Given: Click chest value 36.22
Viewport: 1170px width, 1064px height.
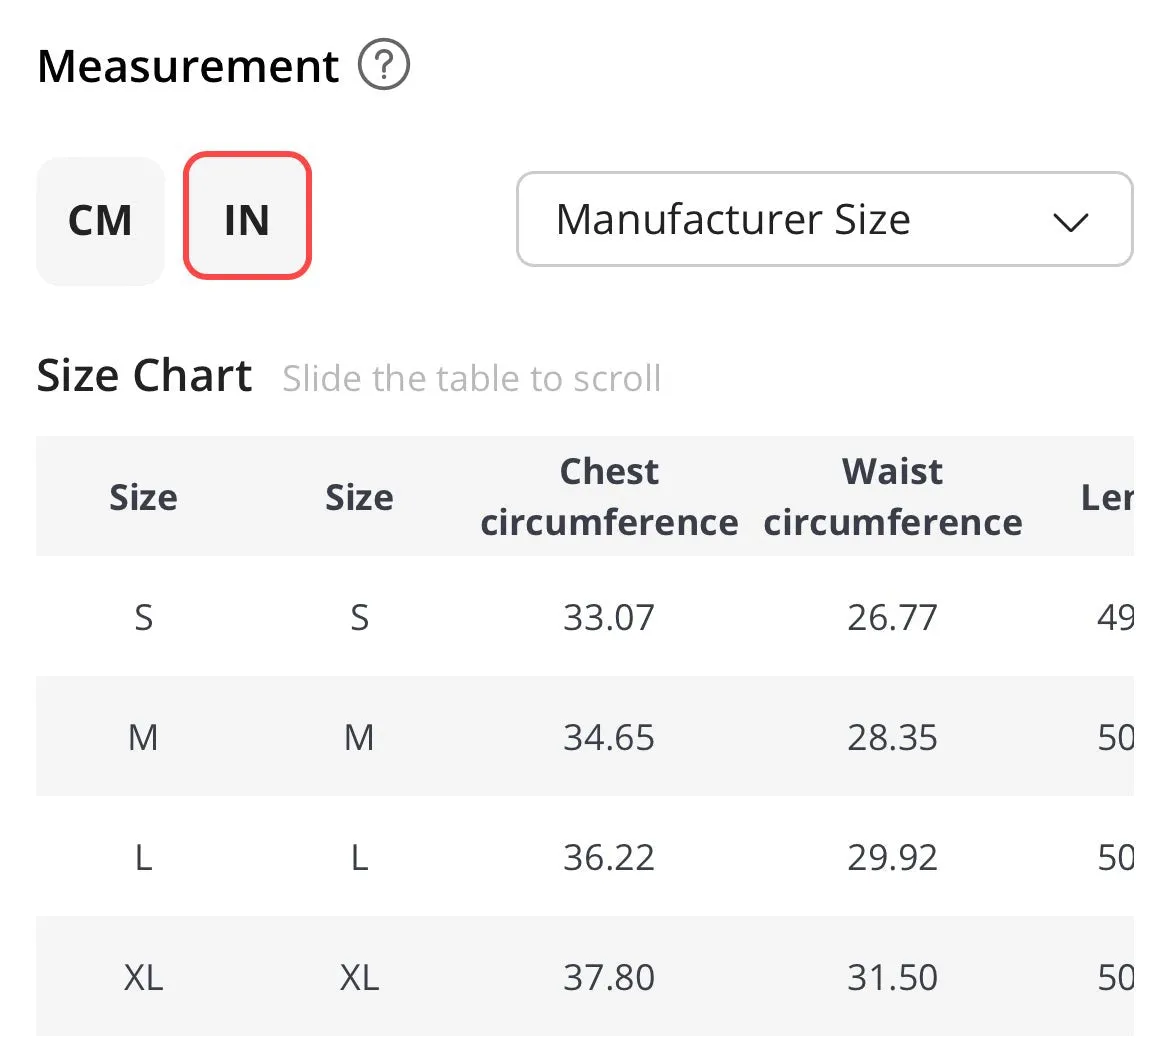Looking at the screenshot, I should [609, 857].
